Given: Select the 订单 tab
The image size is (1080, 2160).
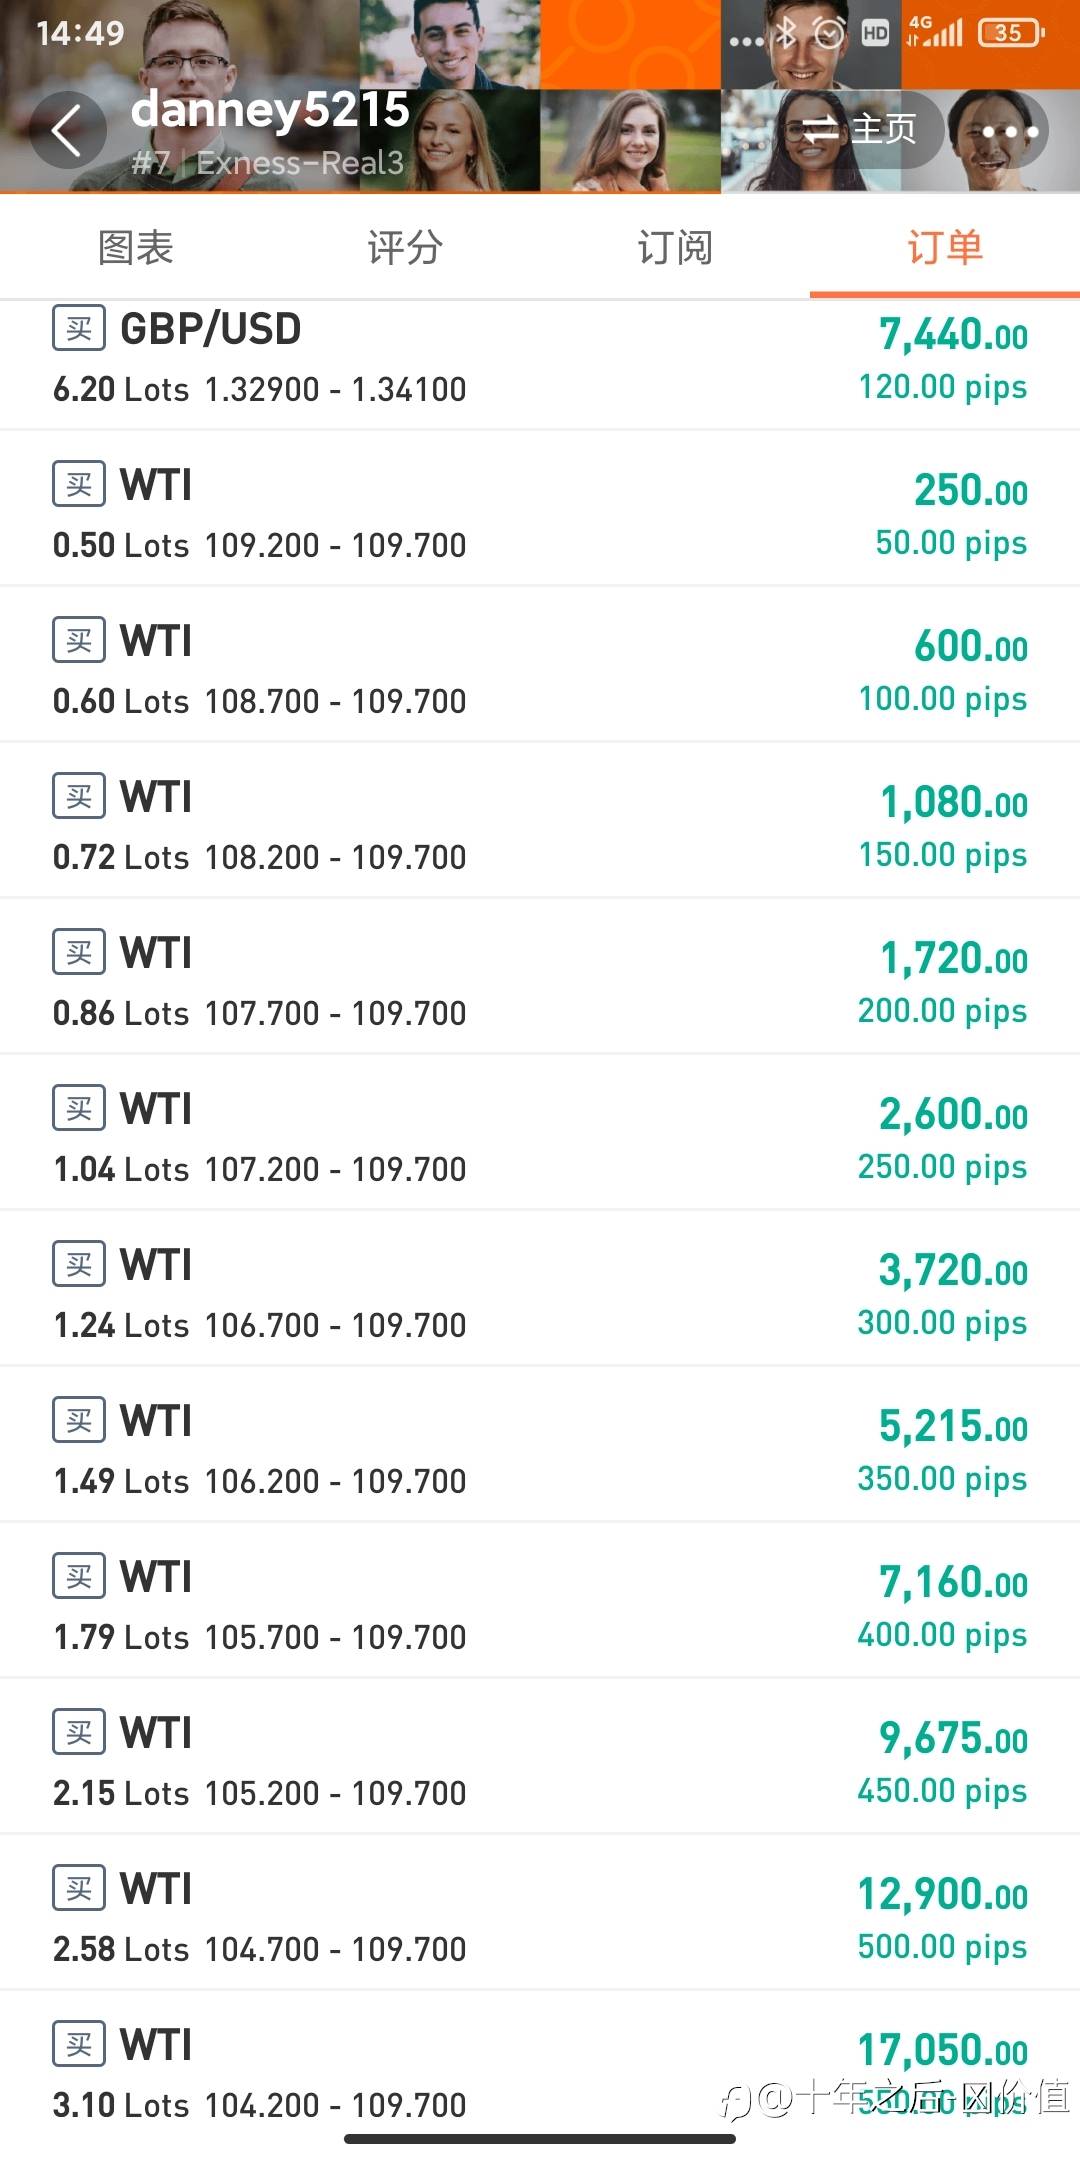Looking at the screenshot, I should coord(945,247).
